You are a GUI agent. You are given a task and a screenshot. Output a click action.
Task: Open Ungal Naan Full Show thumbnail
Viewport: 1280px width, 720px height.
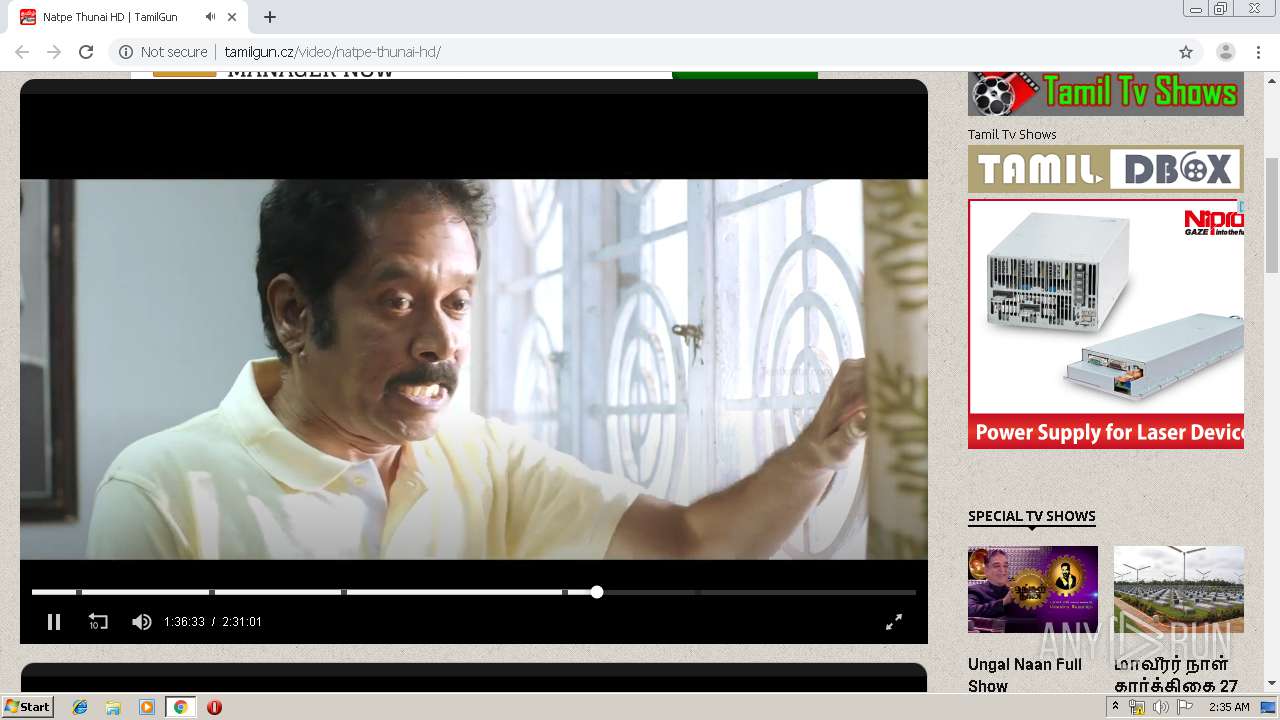point(1033,589)
